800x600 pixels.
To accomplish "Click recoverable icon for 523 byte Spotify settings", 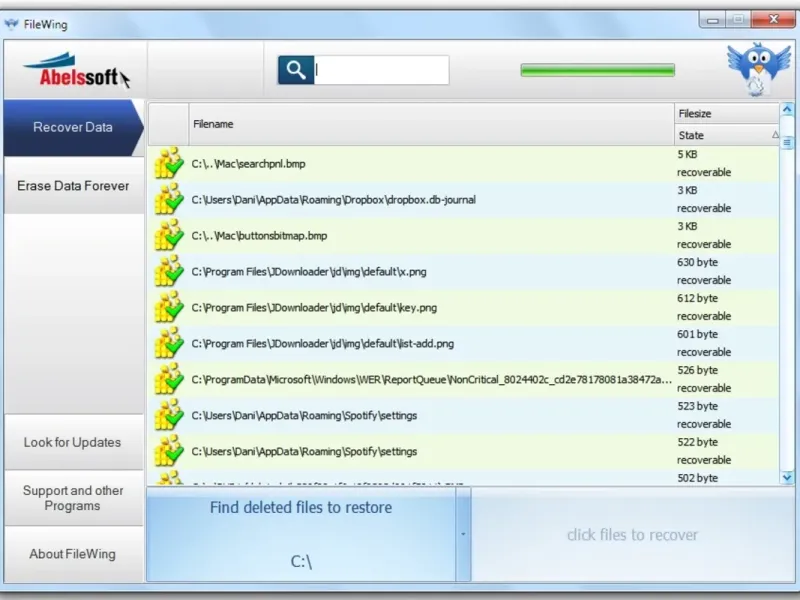I will [169, 415].
